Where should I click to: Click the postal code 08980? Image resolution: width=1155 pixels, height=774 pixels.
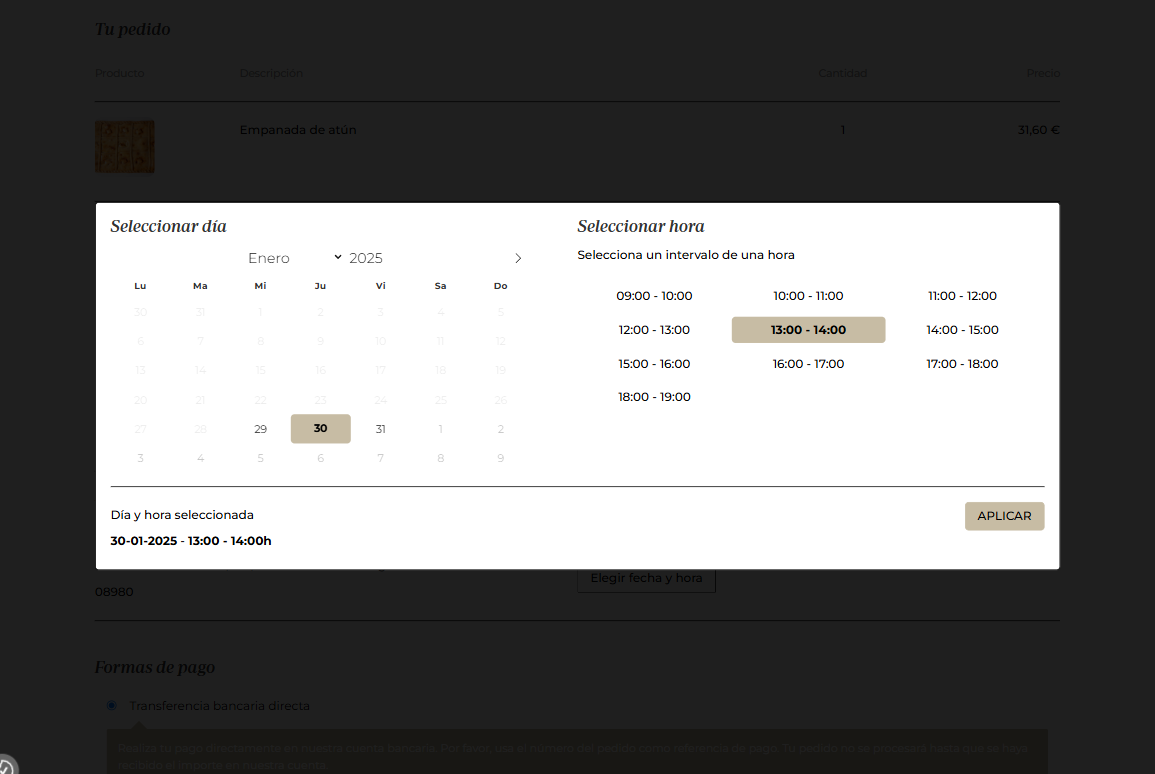(114, 591)
